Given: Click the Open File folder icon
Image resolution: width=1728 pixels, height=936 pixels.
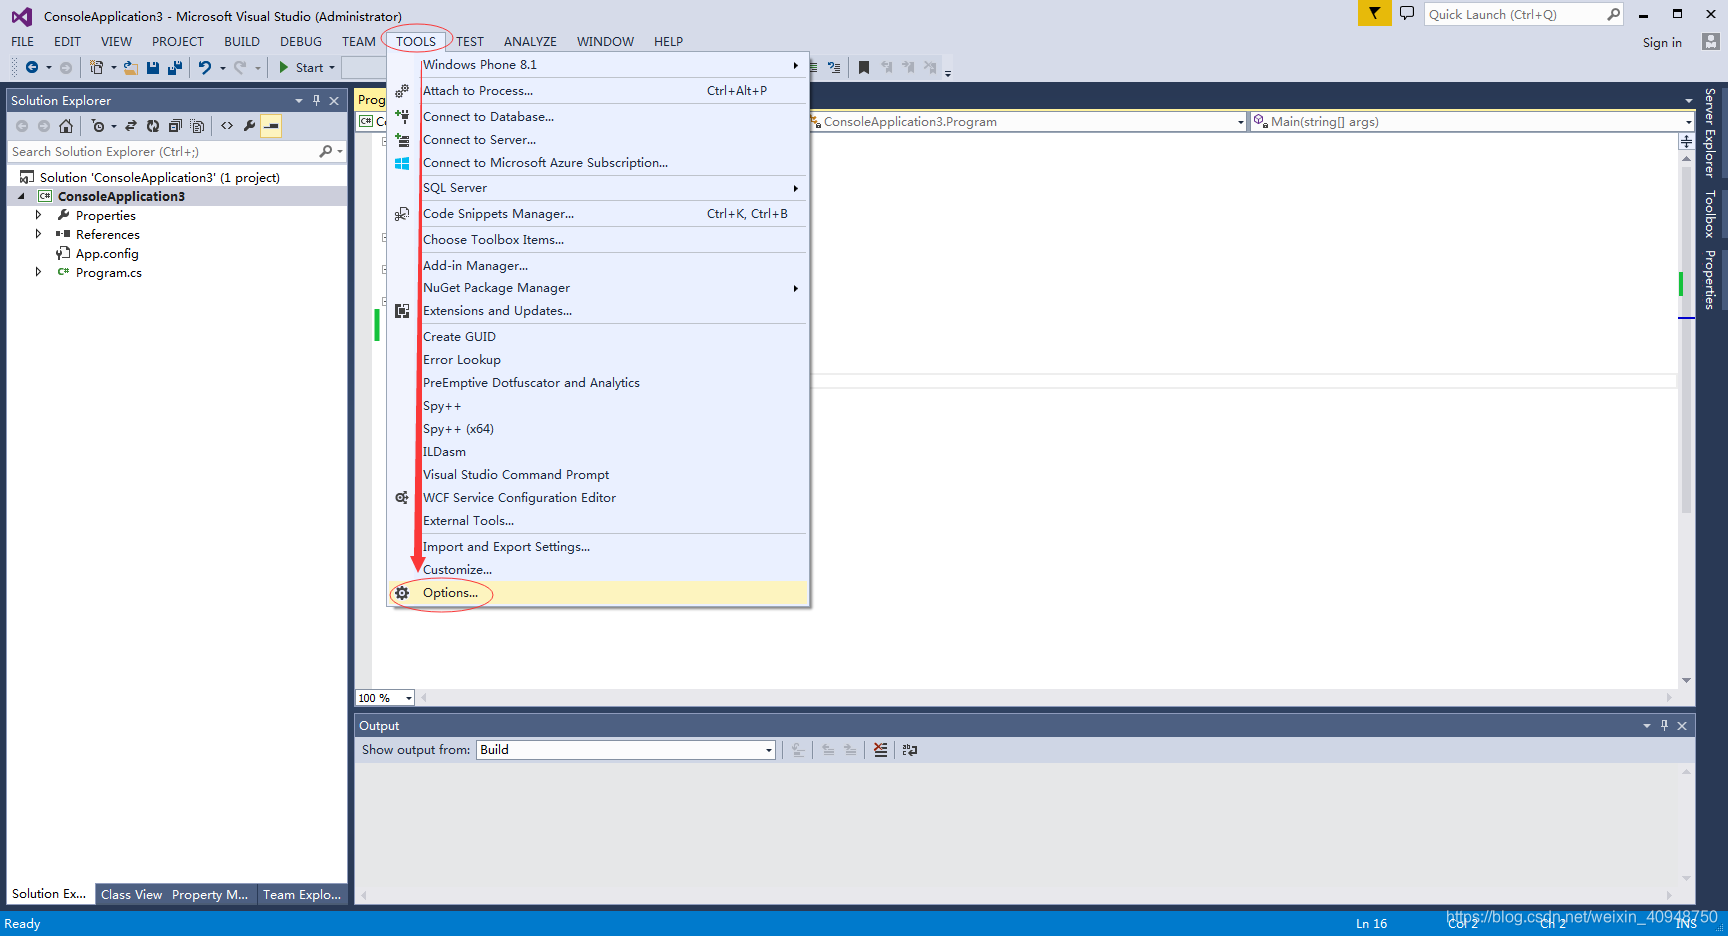Looking at the screenshot, I should coord(131,67).
